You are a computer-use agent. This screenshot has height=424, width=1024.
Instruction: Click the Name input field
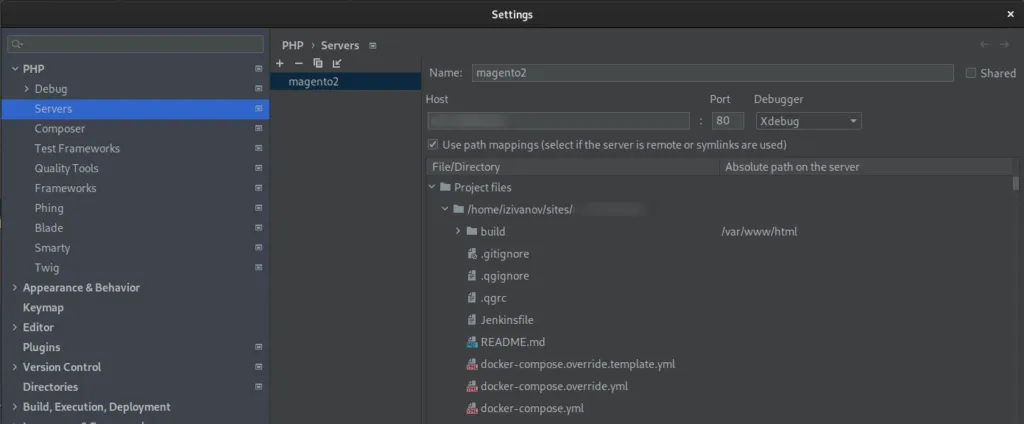point(712,73)
